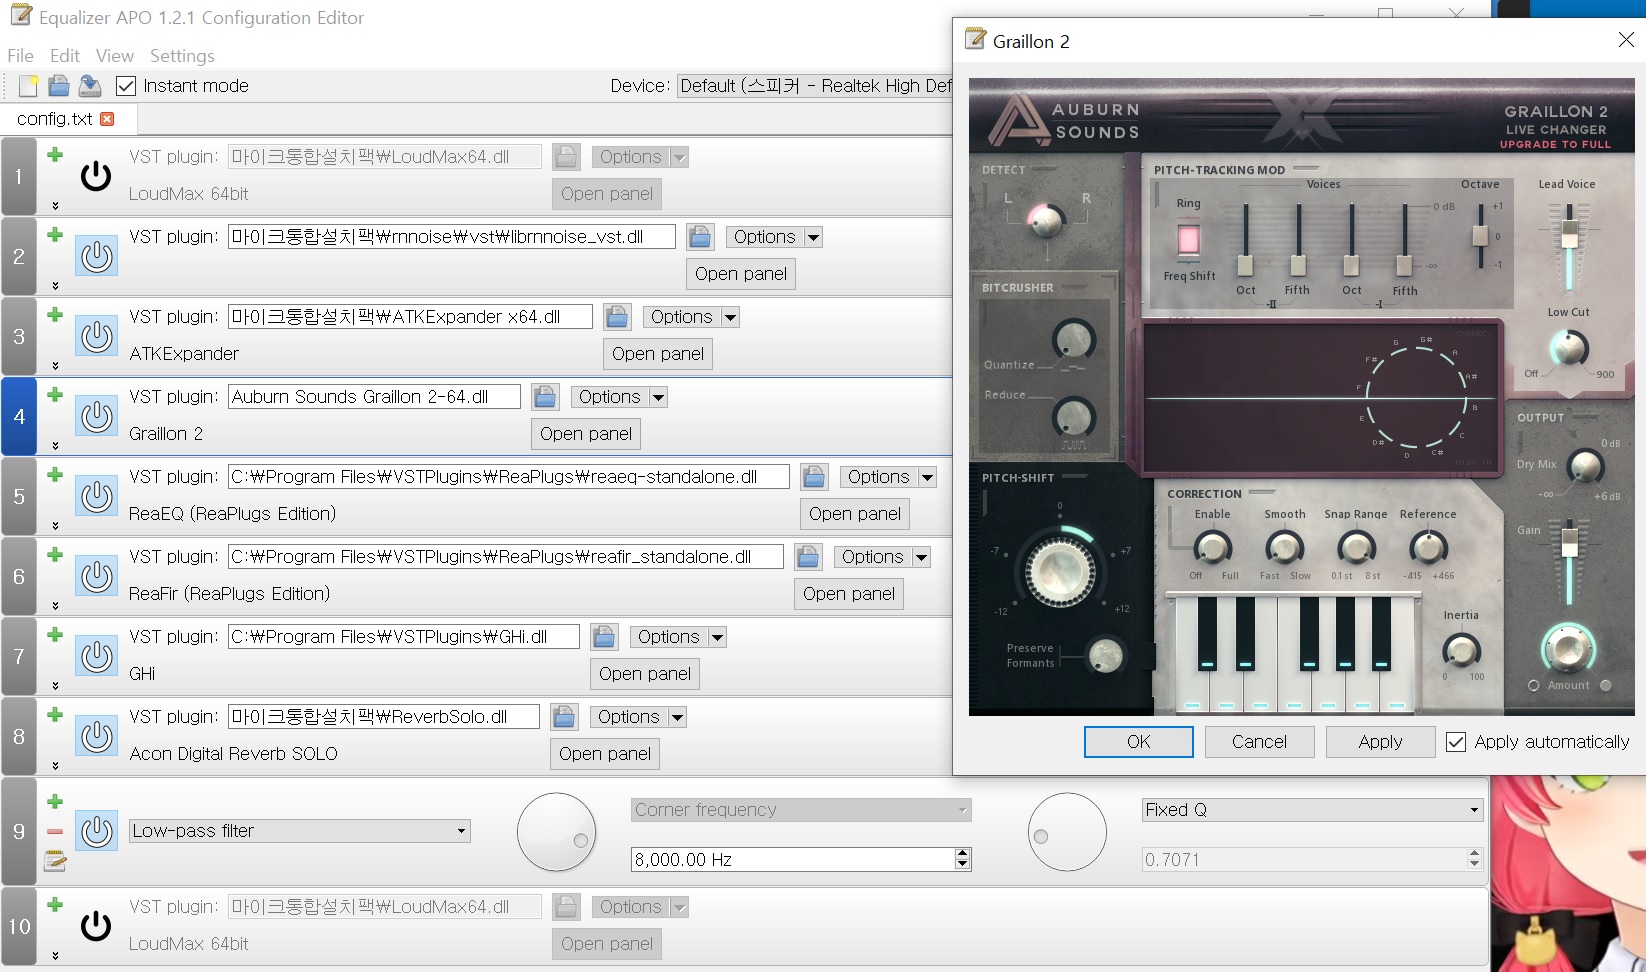Click the open file toolbar icon
1646x972 pixels.
(59, 86)
